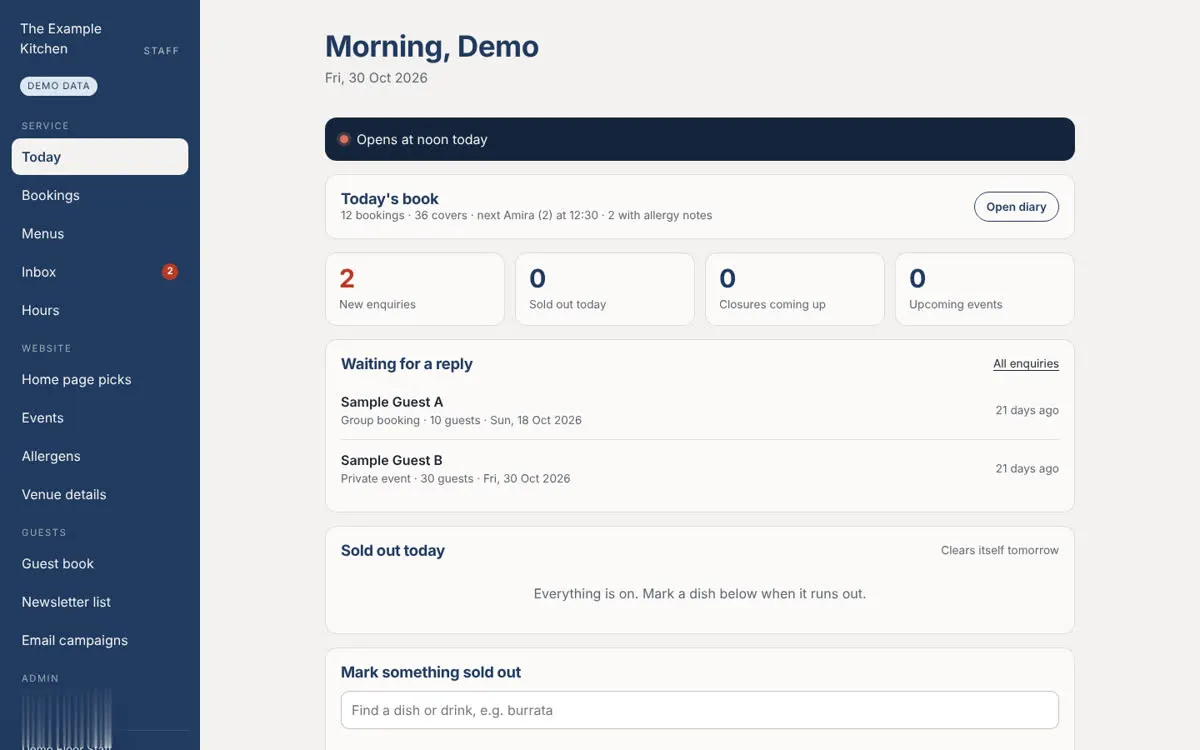
Task: Open the Inbox sidebar item
Action: coord(100,272)
